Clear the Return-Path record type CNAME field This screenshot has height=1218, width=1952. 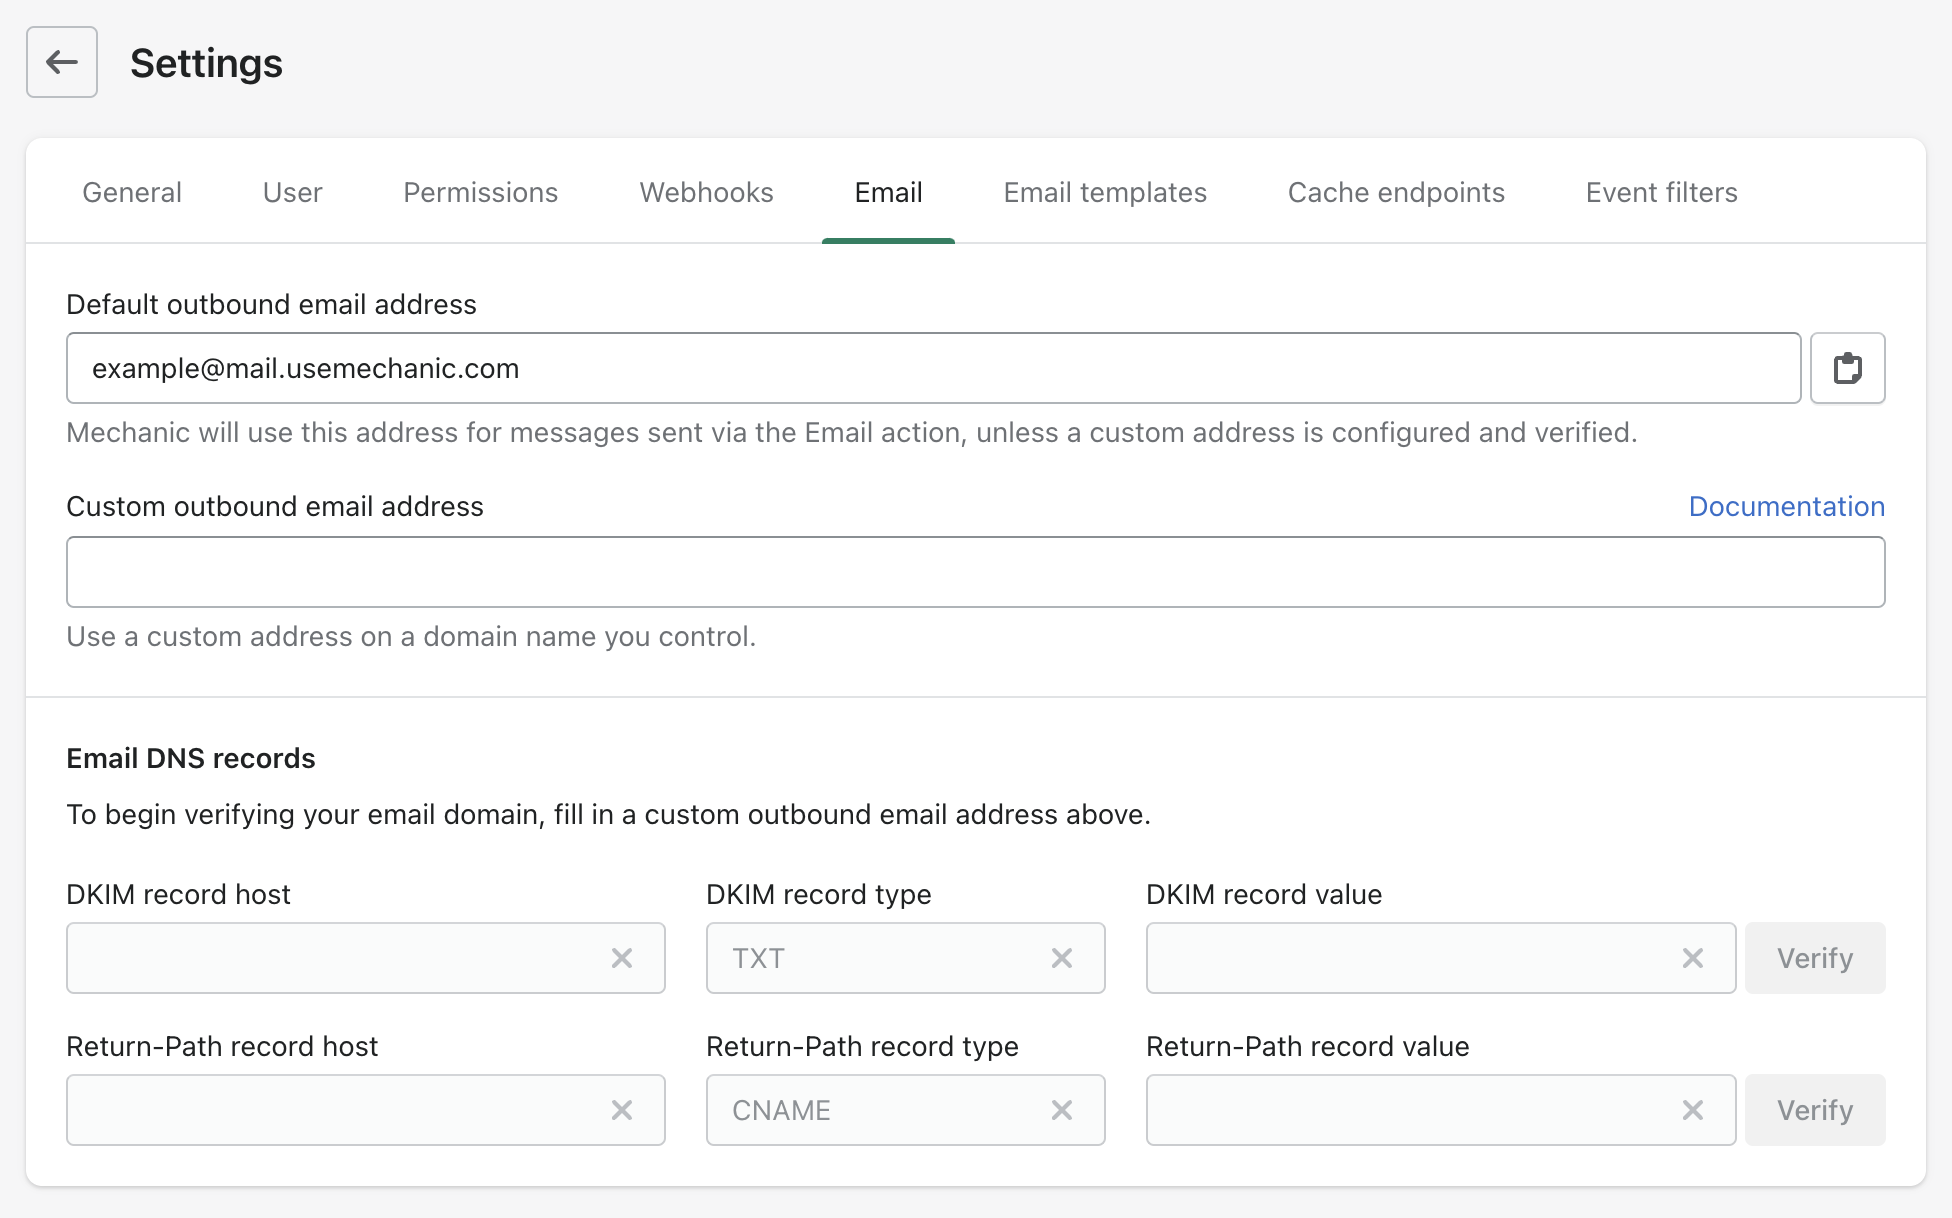pos(1062,1110)
